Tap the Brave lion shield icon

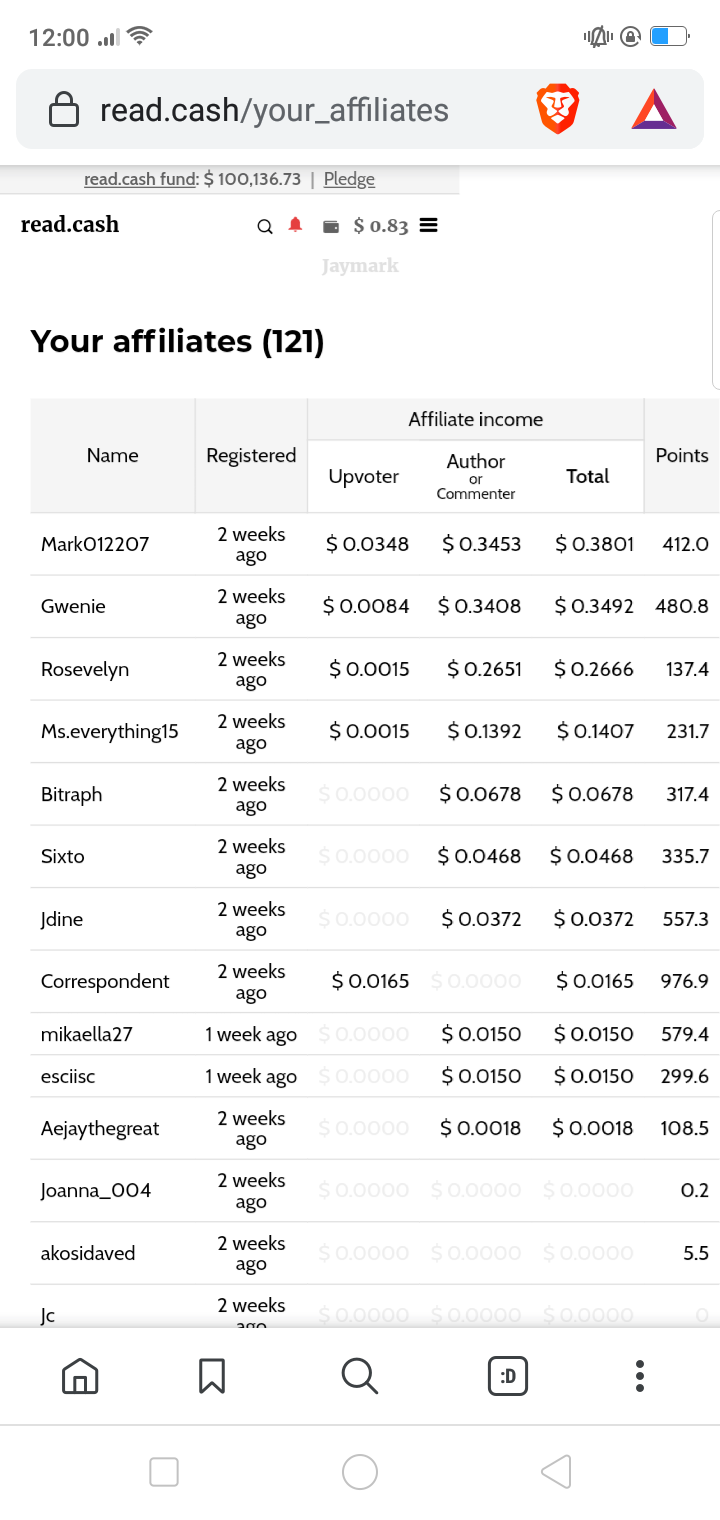[x=558, y=110]
